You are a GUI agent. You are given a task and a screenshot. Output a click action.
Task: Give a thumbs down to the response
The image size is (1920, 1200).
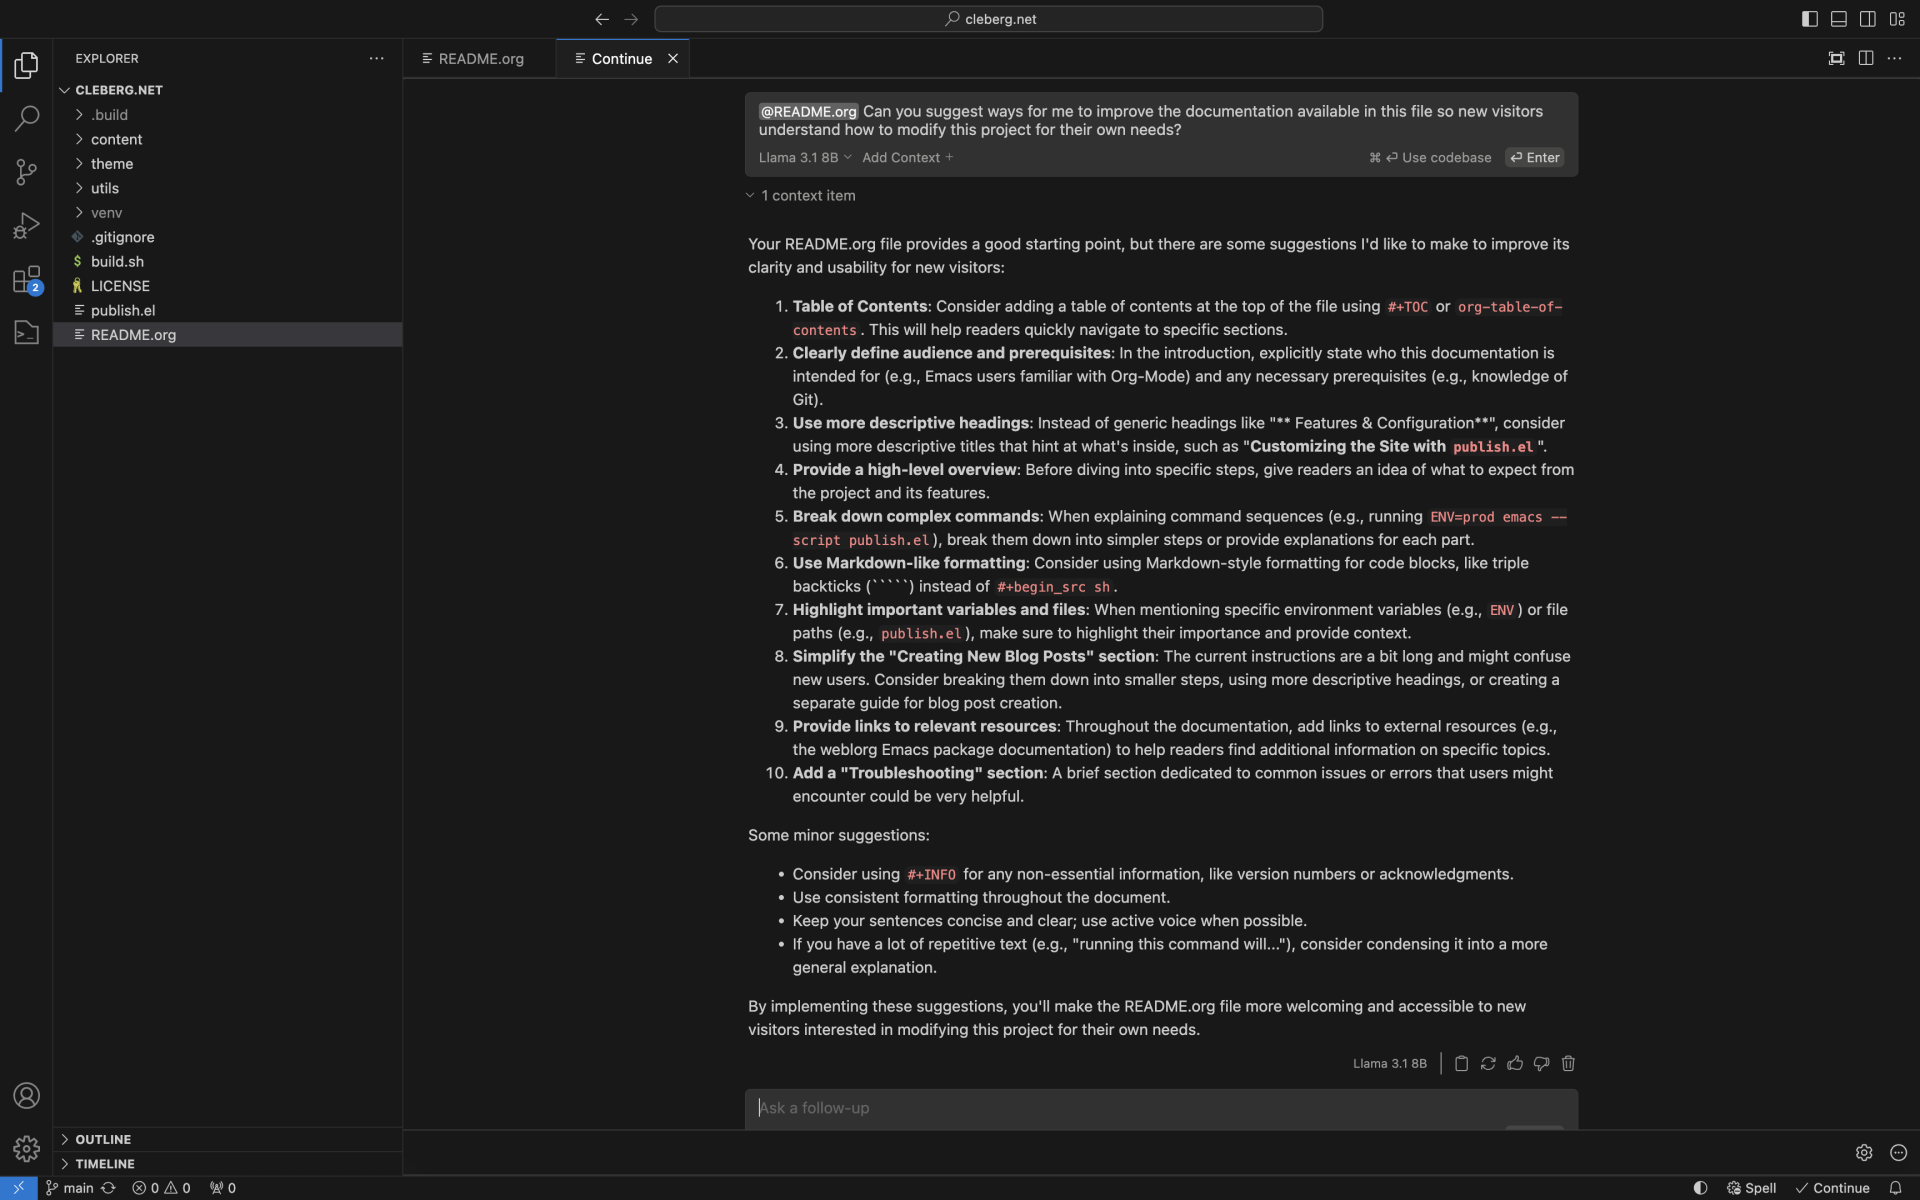(1542, 1063)
